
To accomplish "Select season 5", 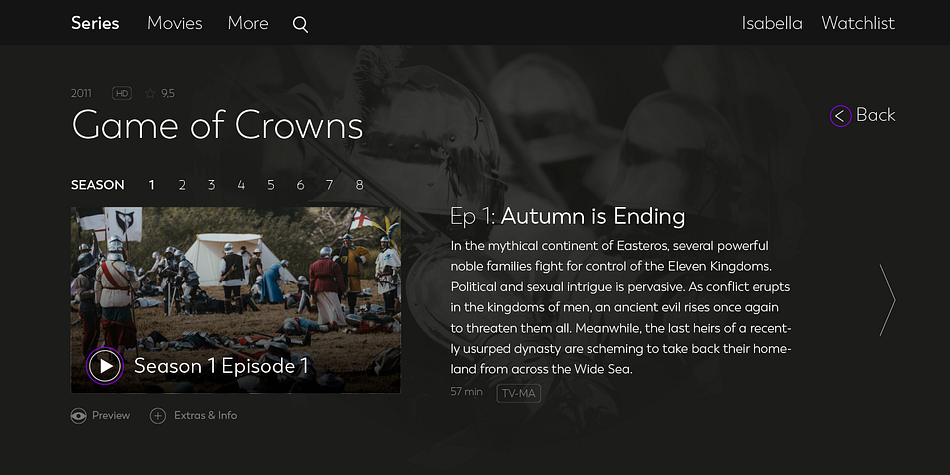I will [271, 185].
